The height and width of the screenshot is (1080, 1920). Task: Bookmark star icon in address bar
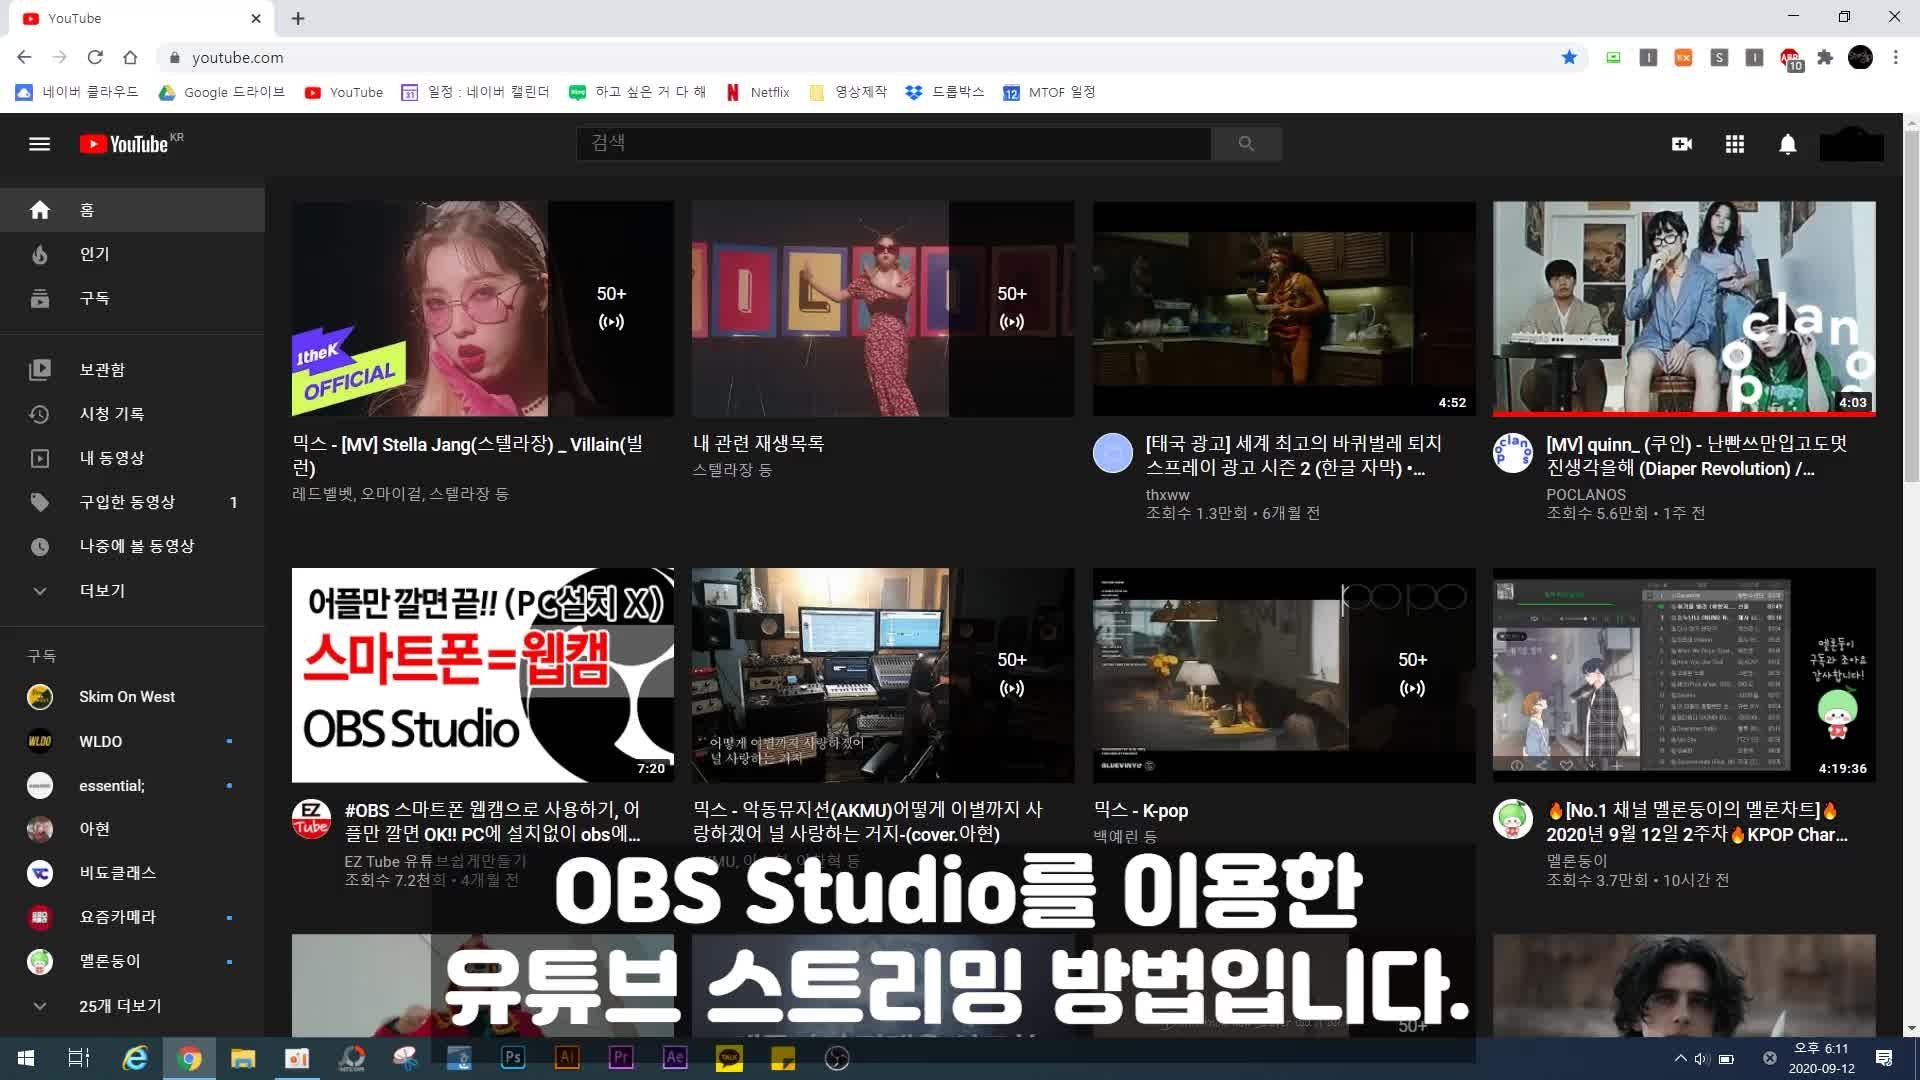coord(1569,57)
